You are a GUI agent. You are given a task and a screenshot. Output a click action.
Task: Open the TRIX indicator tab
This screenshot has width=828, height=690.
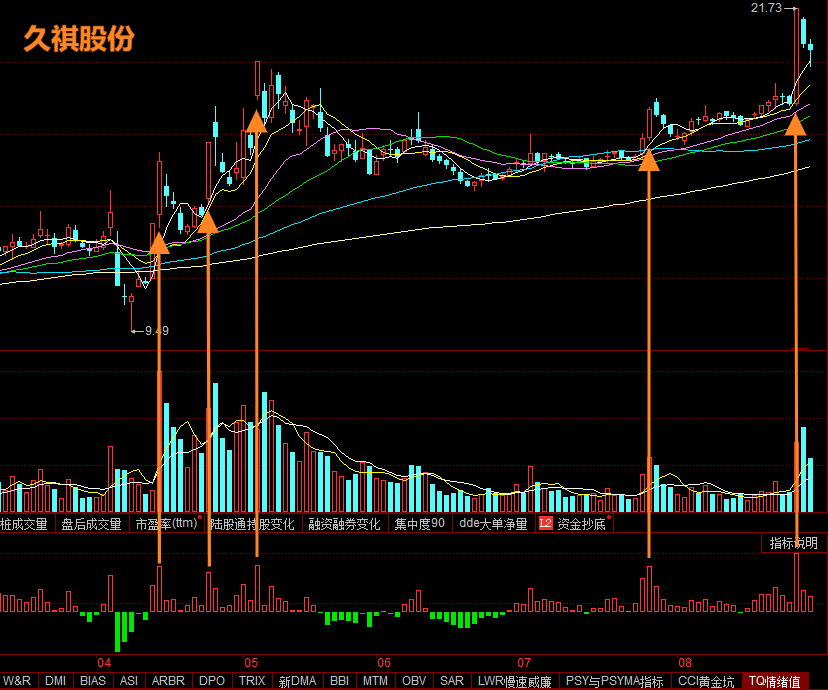[x=252, y=681]
